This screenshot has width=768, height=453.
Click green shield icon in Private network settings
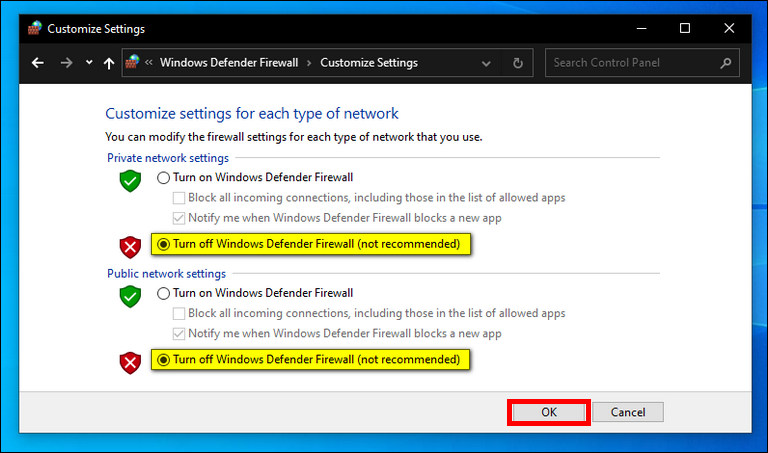tap(130, 181)
